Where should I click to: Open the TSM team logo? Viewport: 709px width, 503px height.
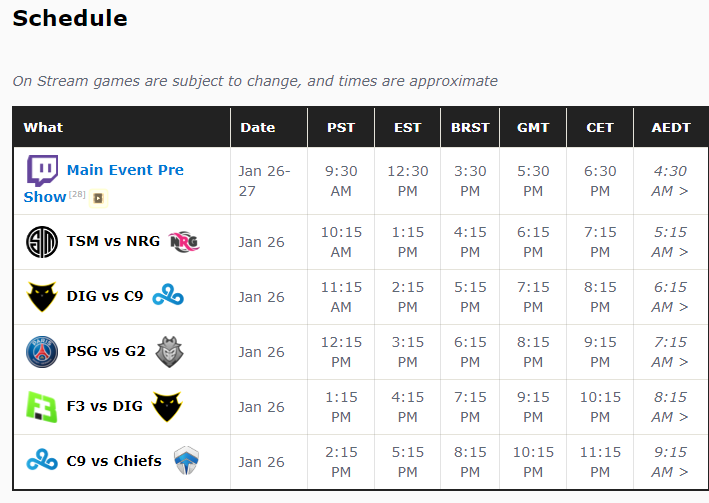click(42, 242)
